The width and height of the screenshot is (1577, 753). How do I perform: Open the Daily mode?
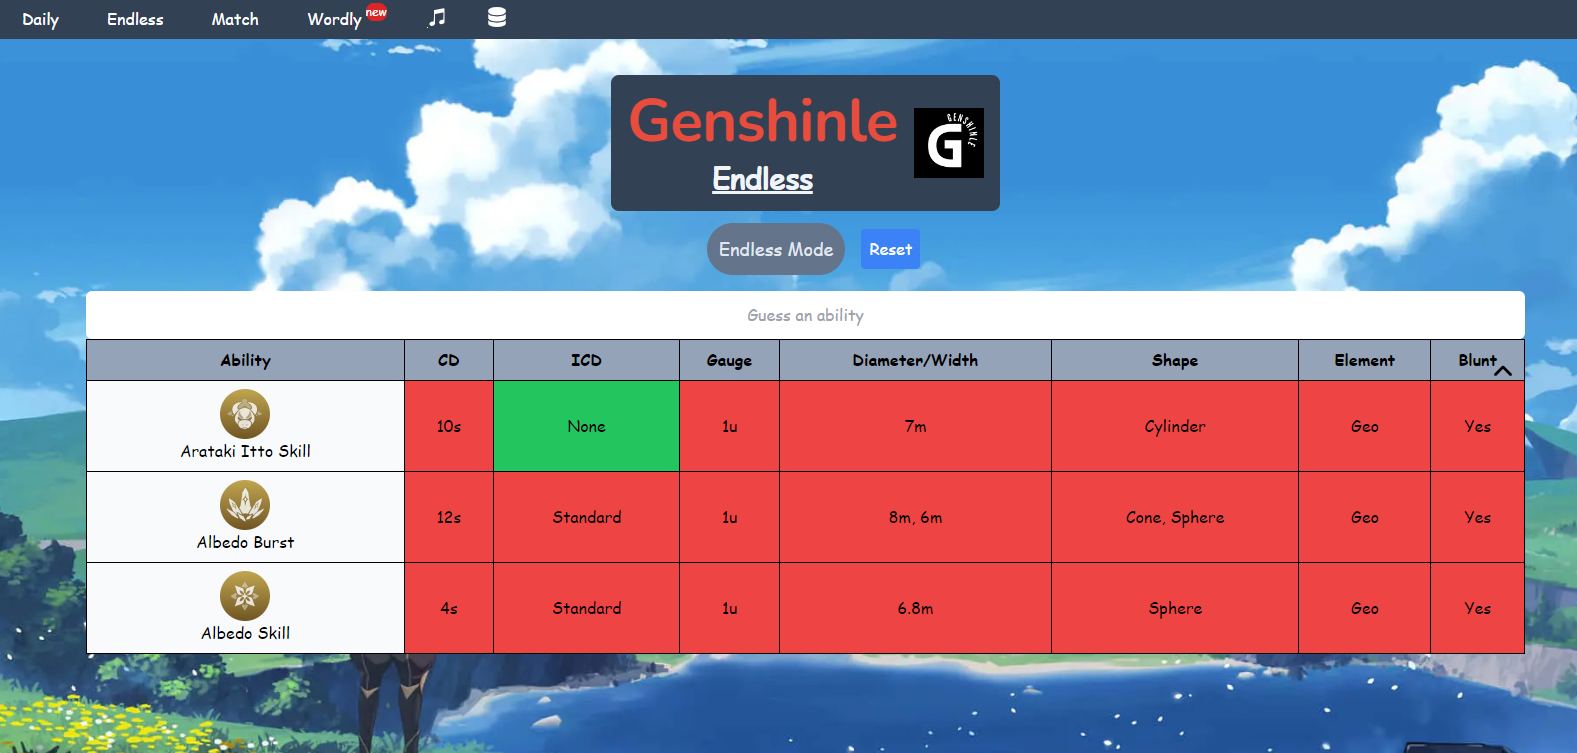(x=41, y=19)
